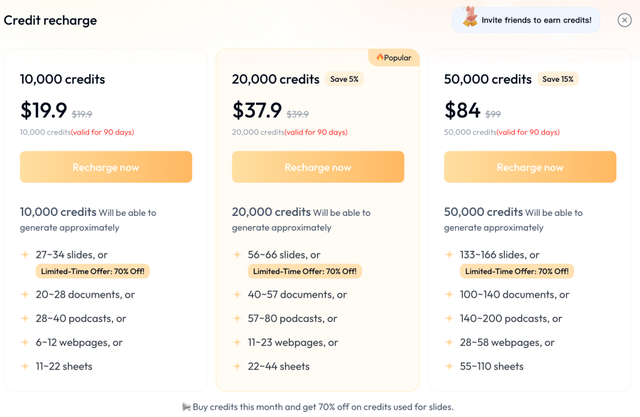Click sparkle icon beside 140~200 podcasts
Image resolution: width=640 pixels, height=417 pixels.
(x=449, y=319)
